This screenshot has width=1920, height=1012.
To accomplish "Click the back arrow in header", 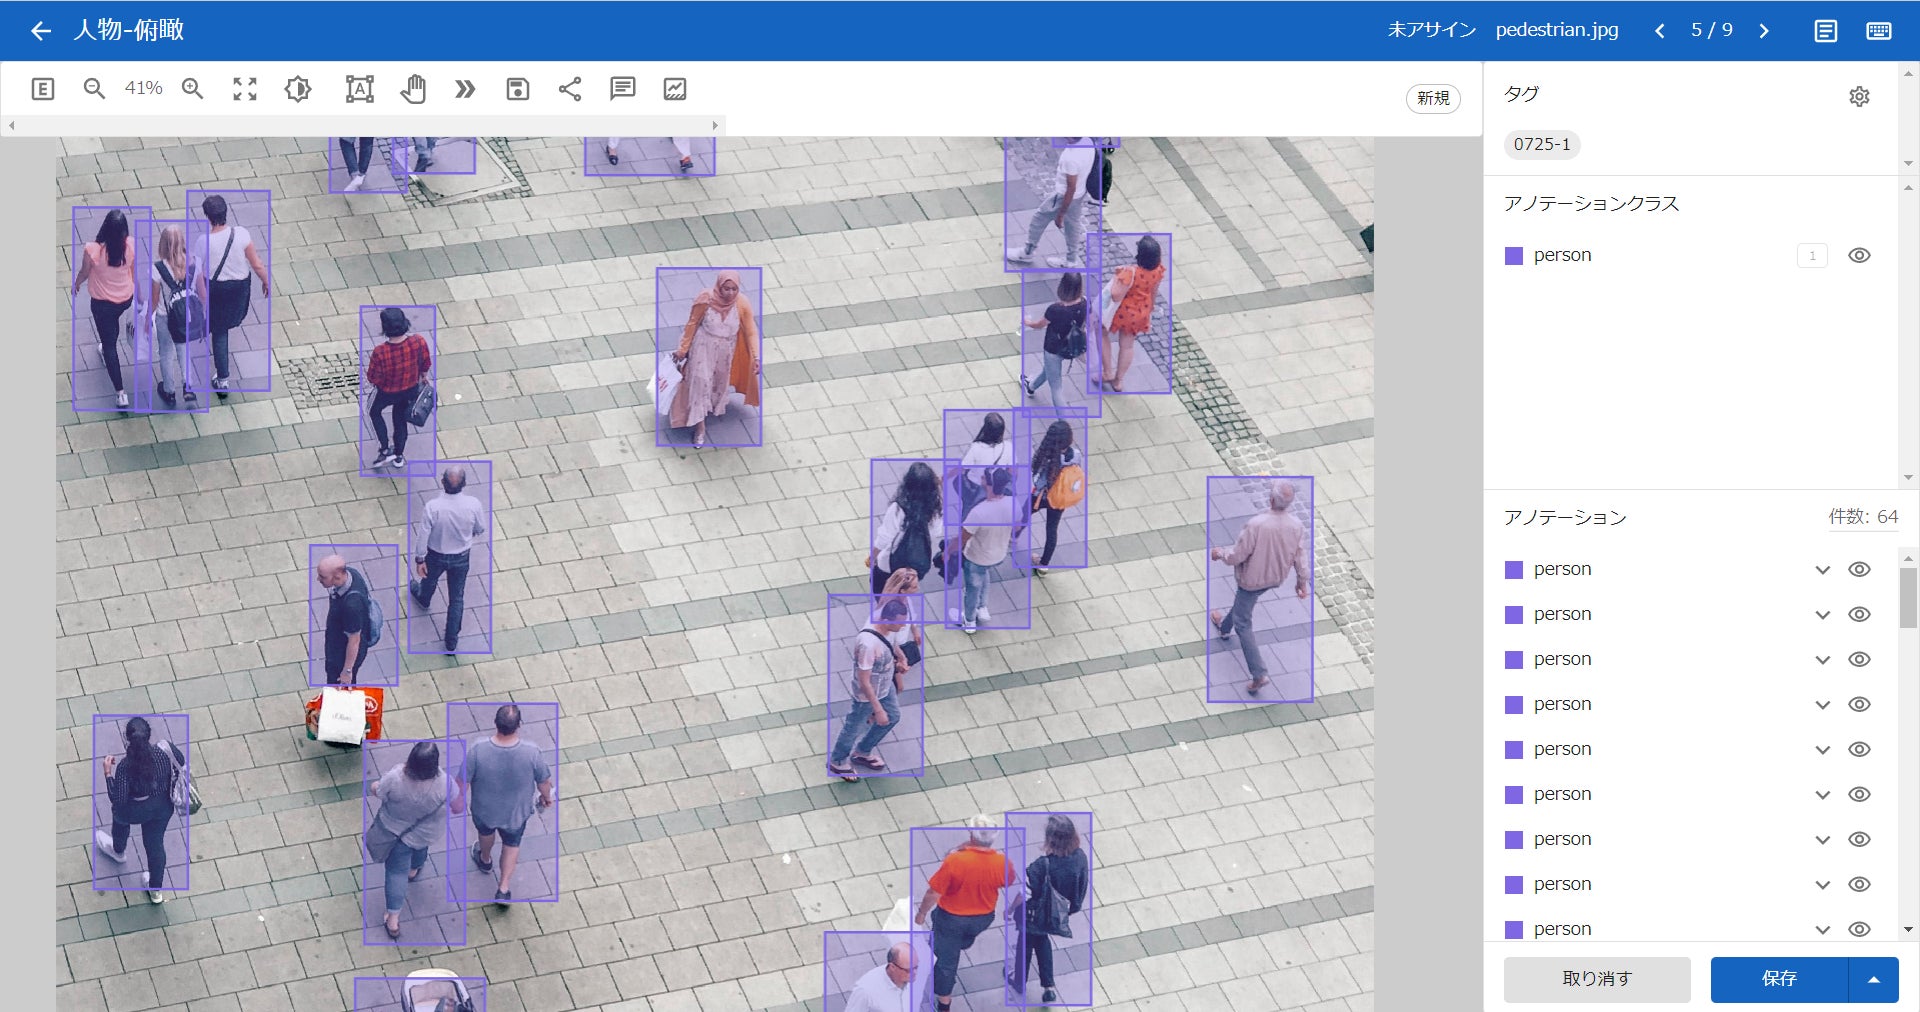I will [x=40, y=31].
